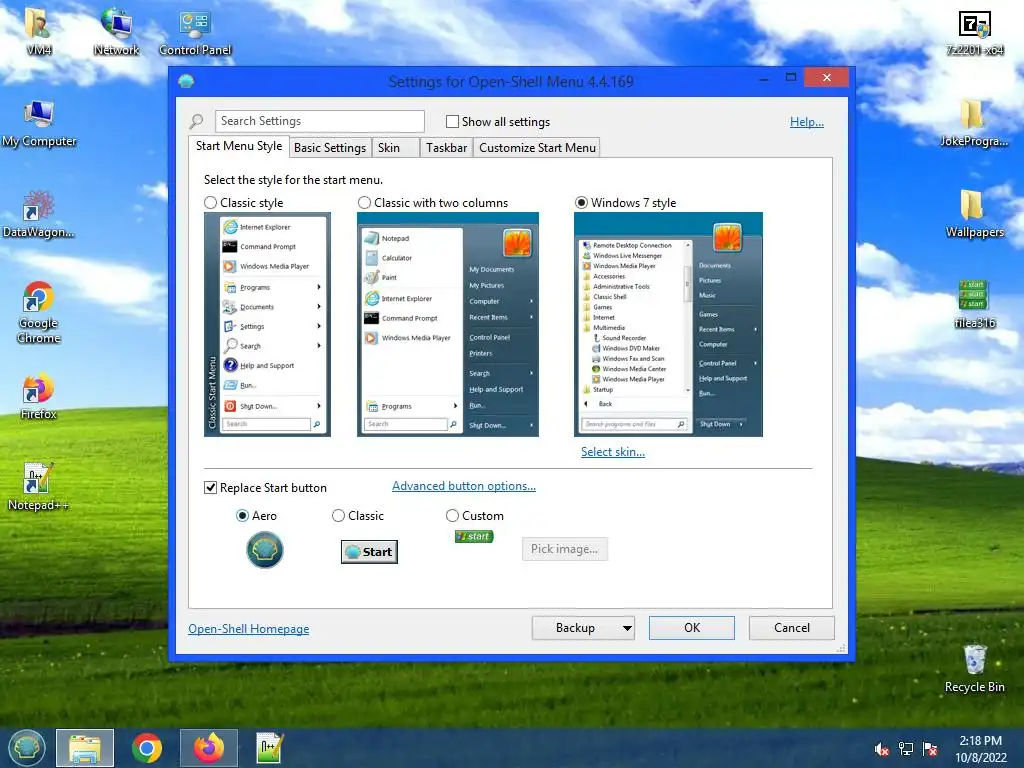Select the My Computer desktop icon
The width and height of the screenshot is (1024, 768).
click(x=39, y=123)
